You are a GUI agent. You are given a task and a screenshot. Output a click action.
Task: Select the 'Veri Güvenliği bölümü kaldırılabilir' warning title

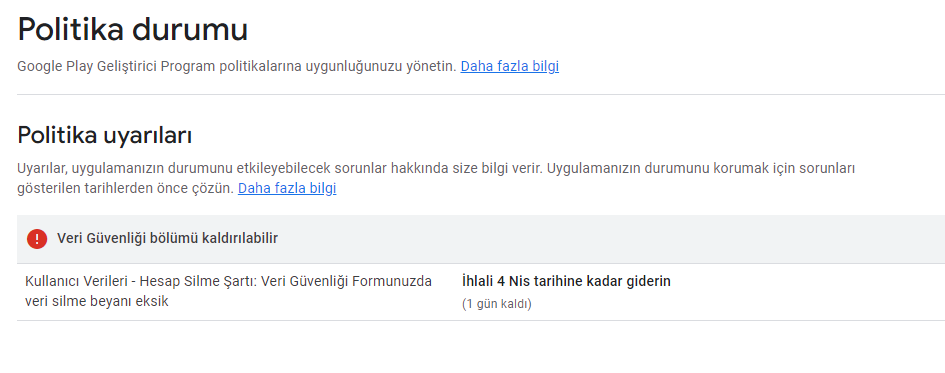(x=168, y=239)
